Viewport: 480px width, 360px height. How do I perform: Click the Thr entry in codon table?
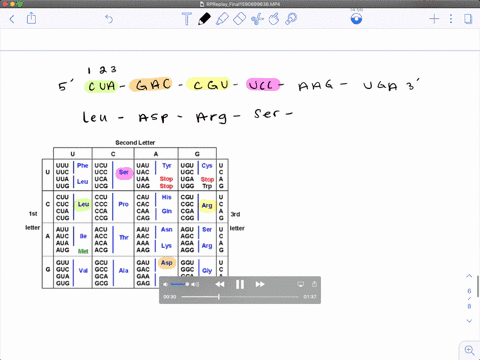[124, 237]
